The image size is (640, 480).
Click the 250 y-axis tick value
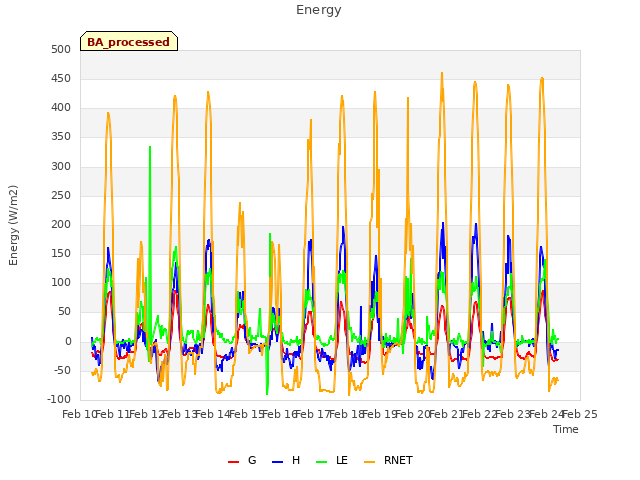click(61, 196)
